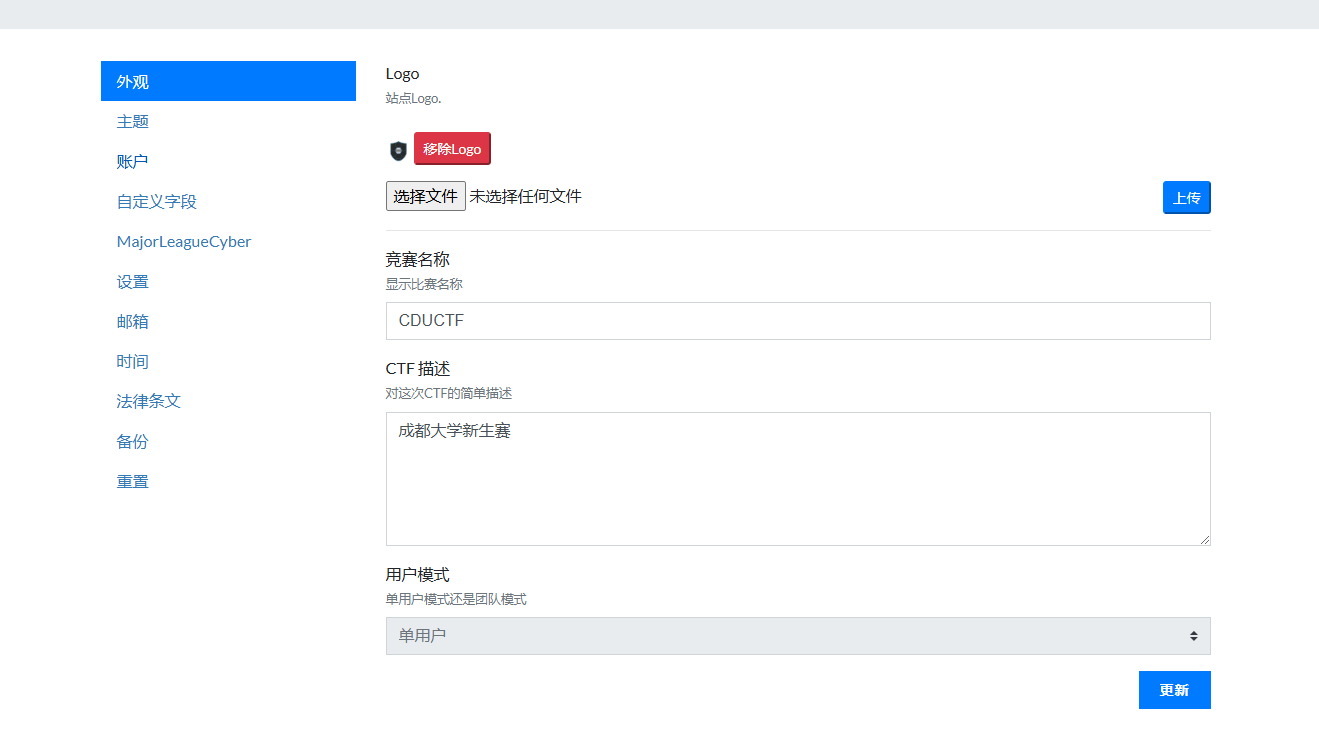Go to the 自定义字段 tab
The height and width of the screenshot is (756, 1319).
157,202
